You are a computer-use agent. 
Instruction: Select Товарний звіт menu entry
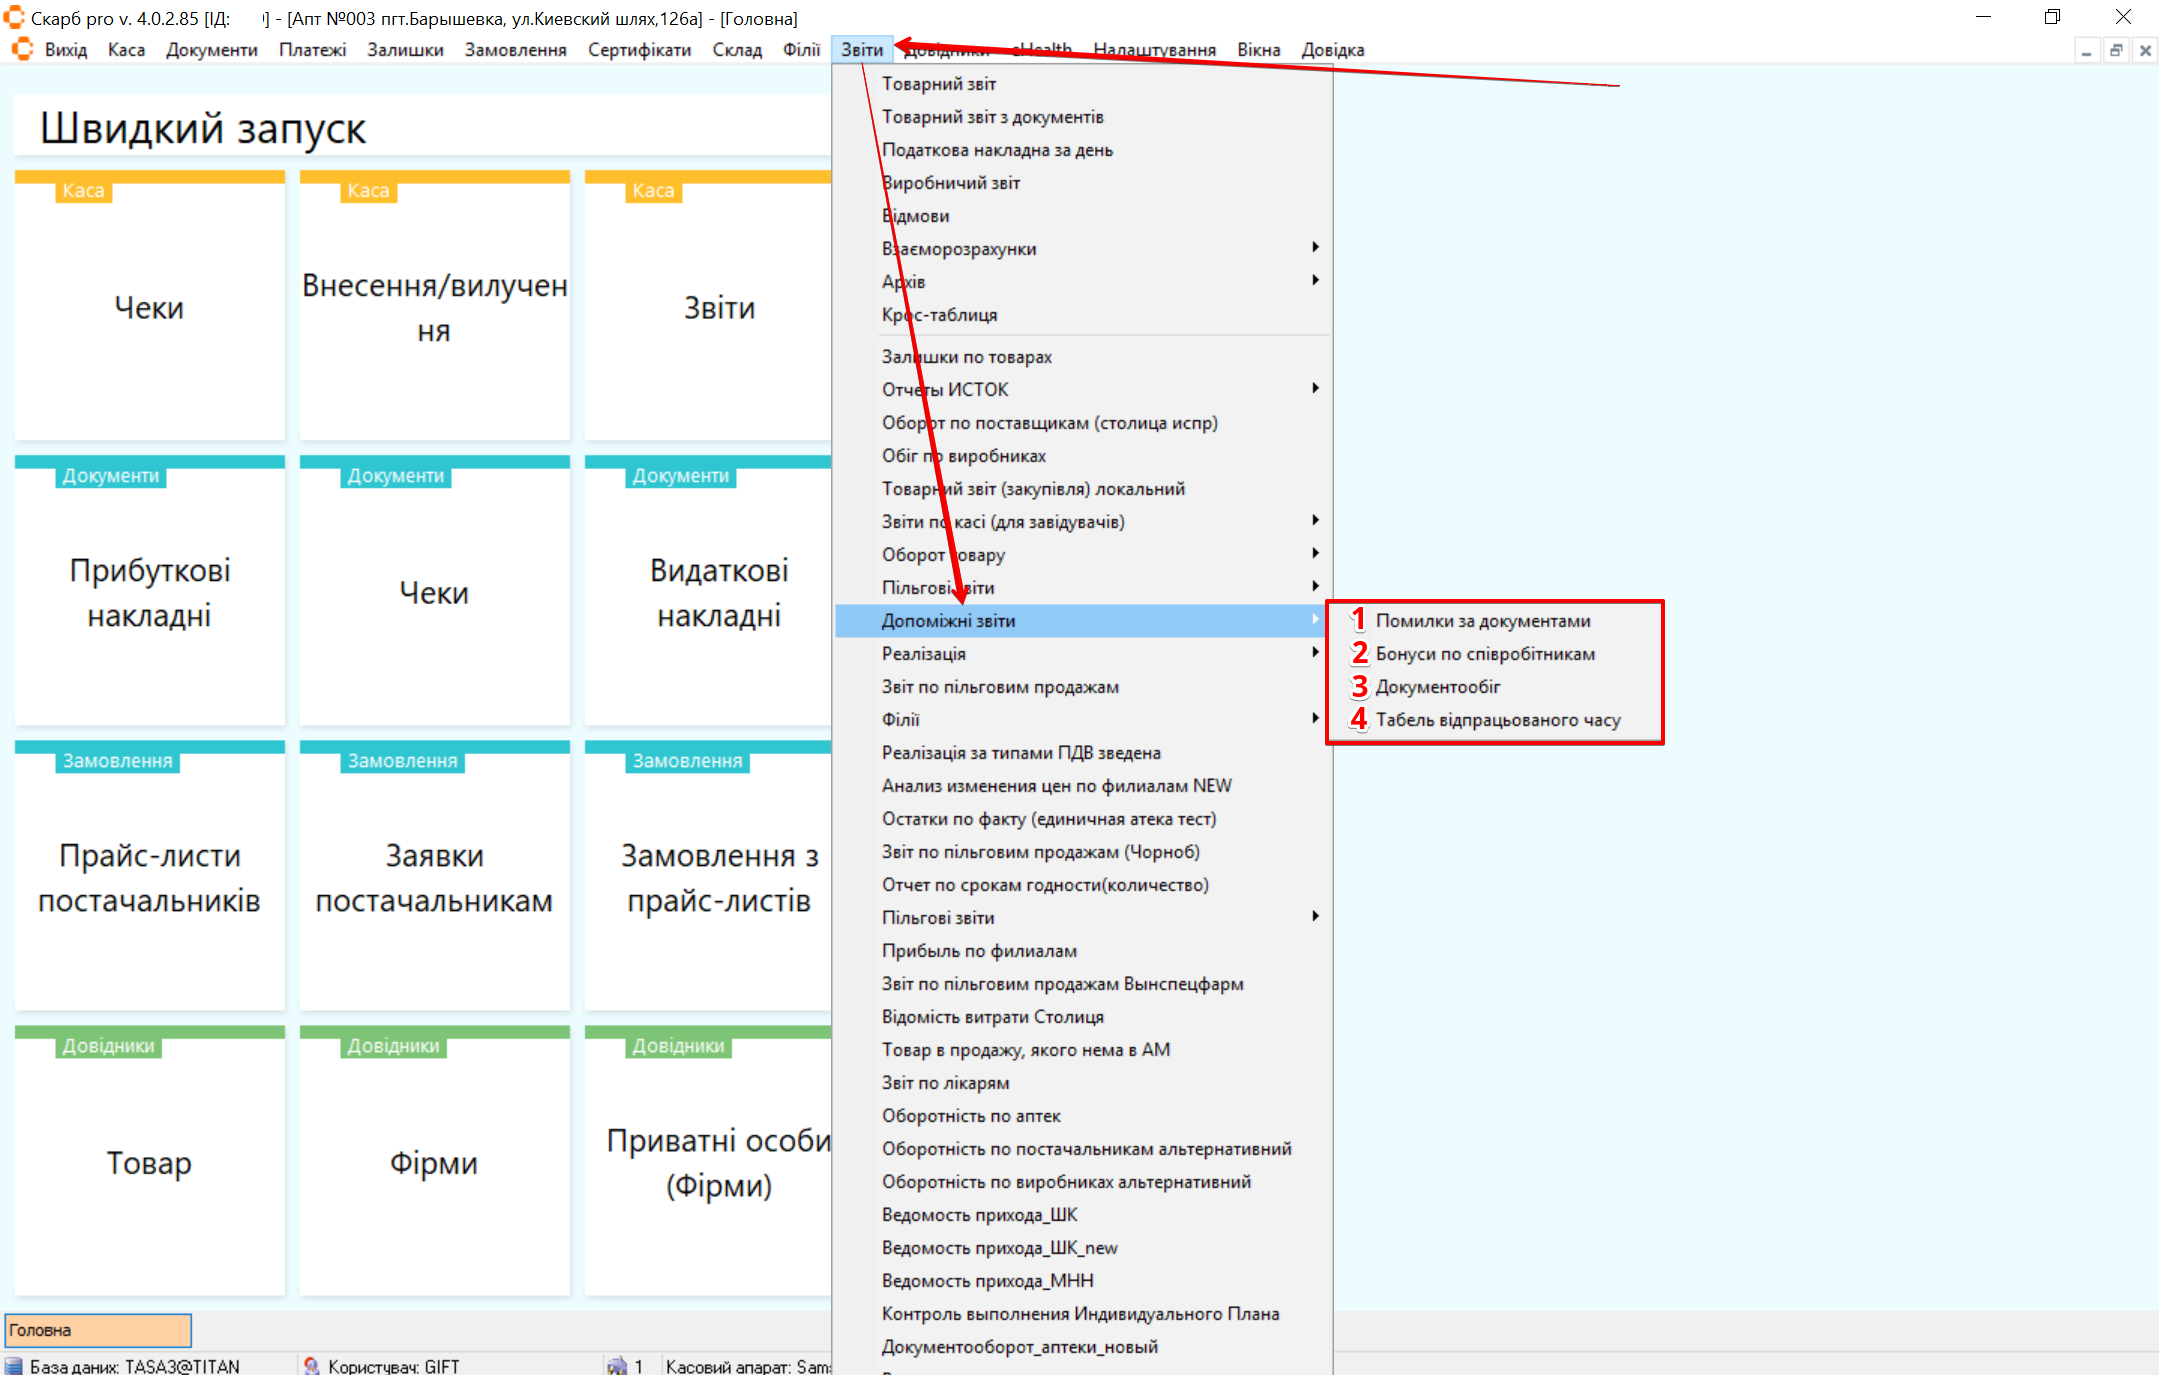(x=938, y=84)
